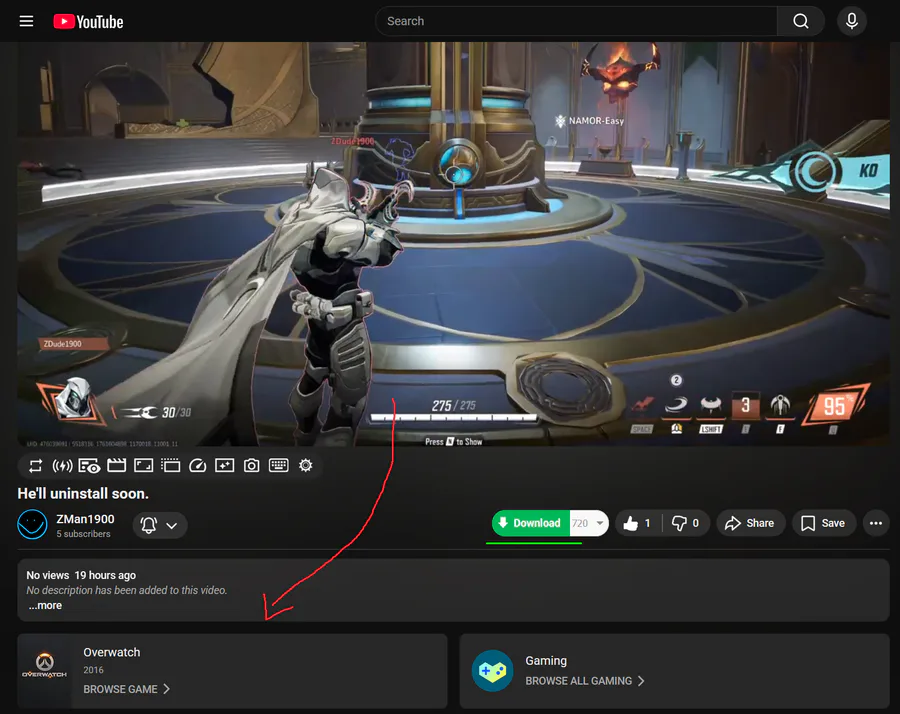
Task: Click the "No views 19 hours ago" text
Action: [81, 575]
